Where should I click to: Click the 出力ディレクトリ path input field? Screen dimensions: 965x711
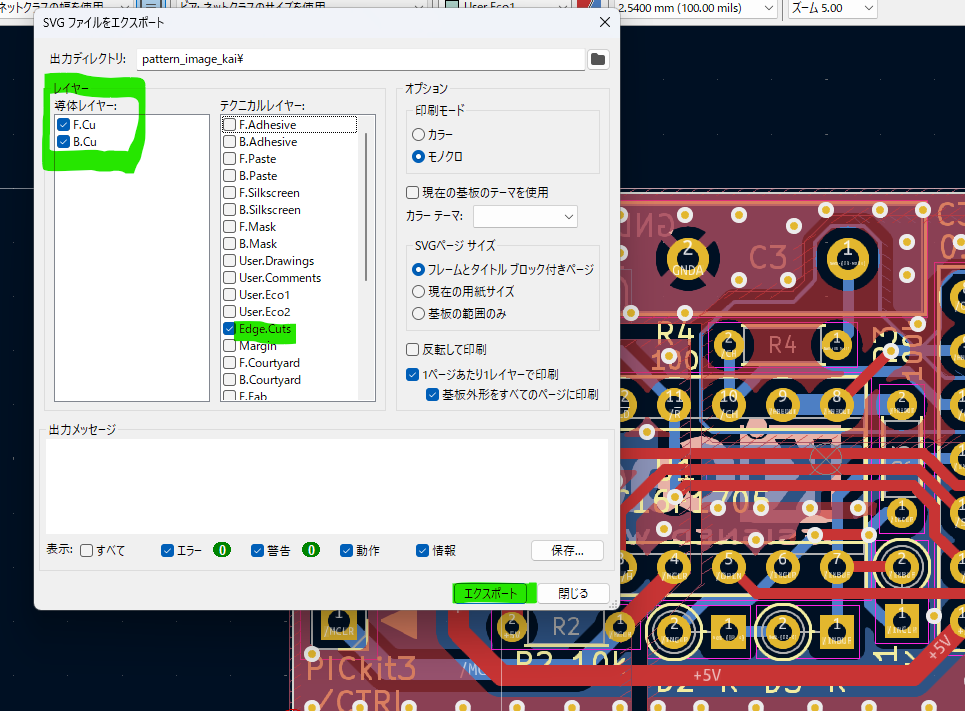point(360,59)
